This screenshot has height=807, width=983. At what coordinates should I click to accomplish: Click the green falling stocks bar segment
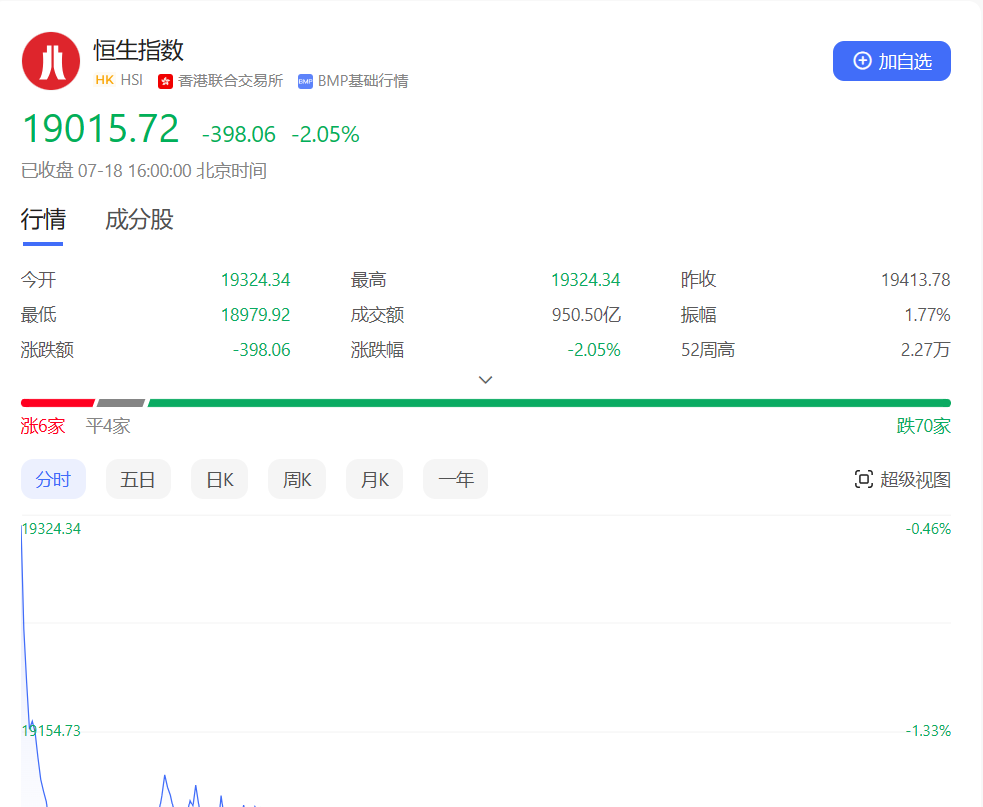[x=549, y=403]
